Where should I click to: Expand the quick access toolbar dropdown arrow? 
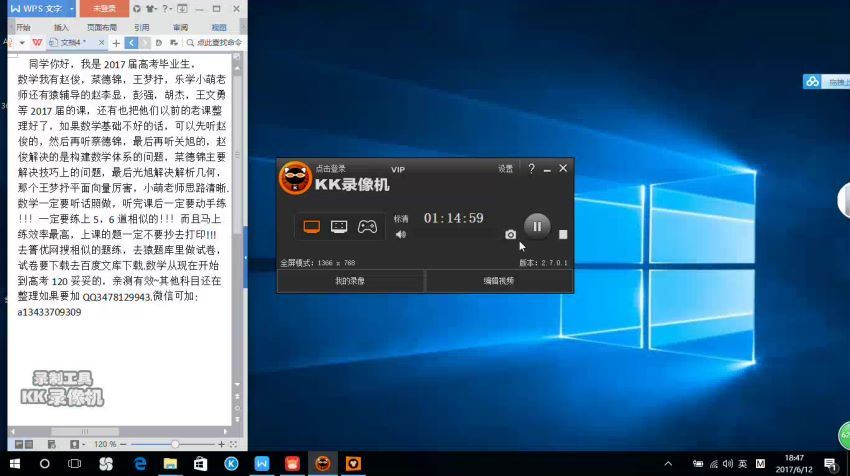(x=22, y=42)
